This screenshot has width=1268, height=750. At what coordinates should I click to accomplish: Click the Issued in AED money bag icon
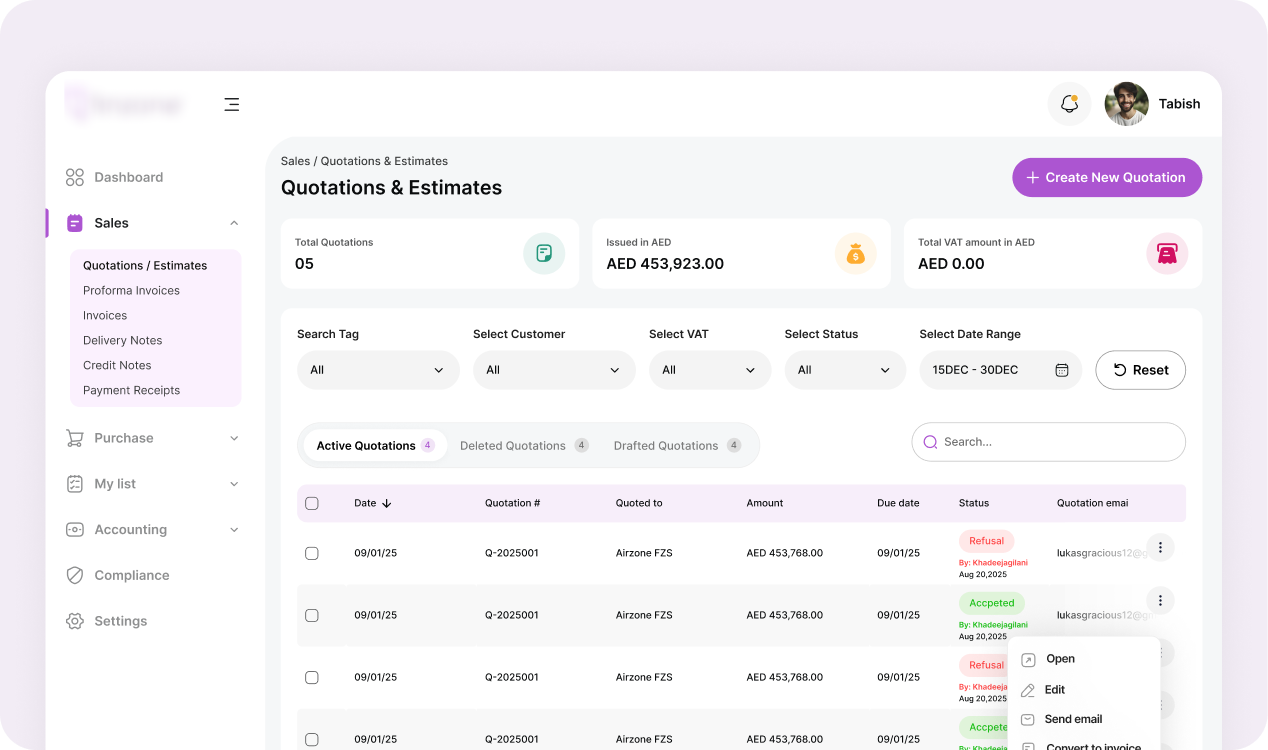(x=856, y=253)
